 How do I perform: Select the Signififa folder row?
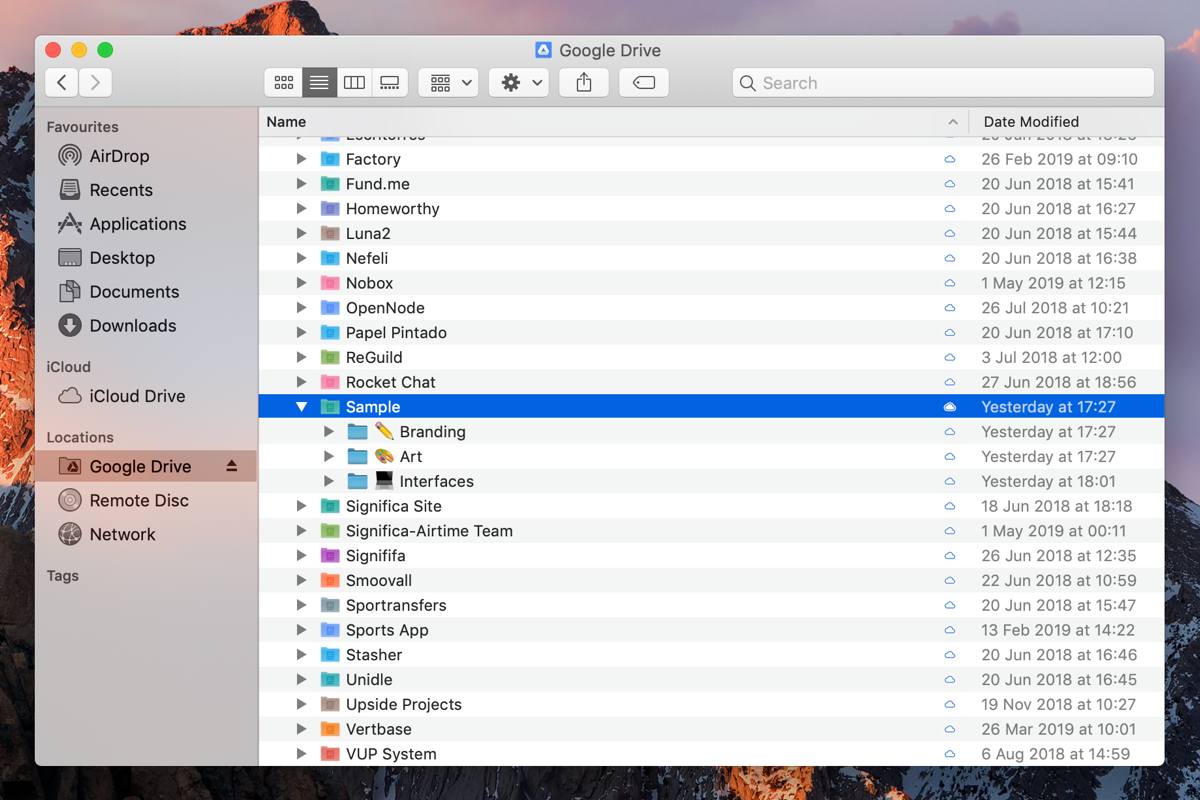[711, 556]
